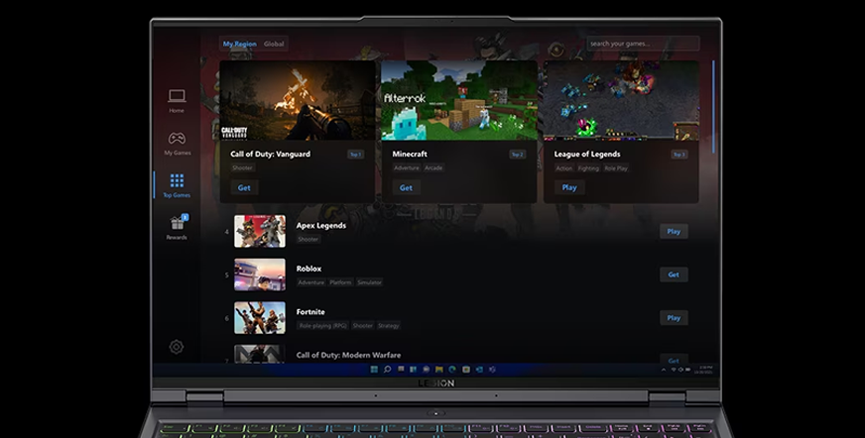Click the Minecraft card title
The image size is (865, 438).
410,154
